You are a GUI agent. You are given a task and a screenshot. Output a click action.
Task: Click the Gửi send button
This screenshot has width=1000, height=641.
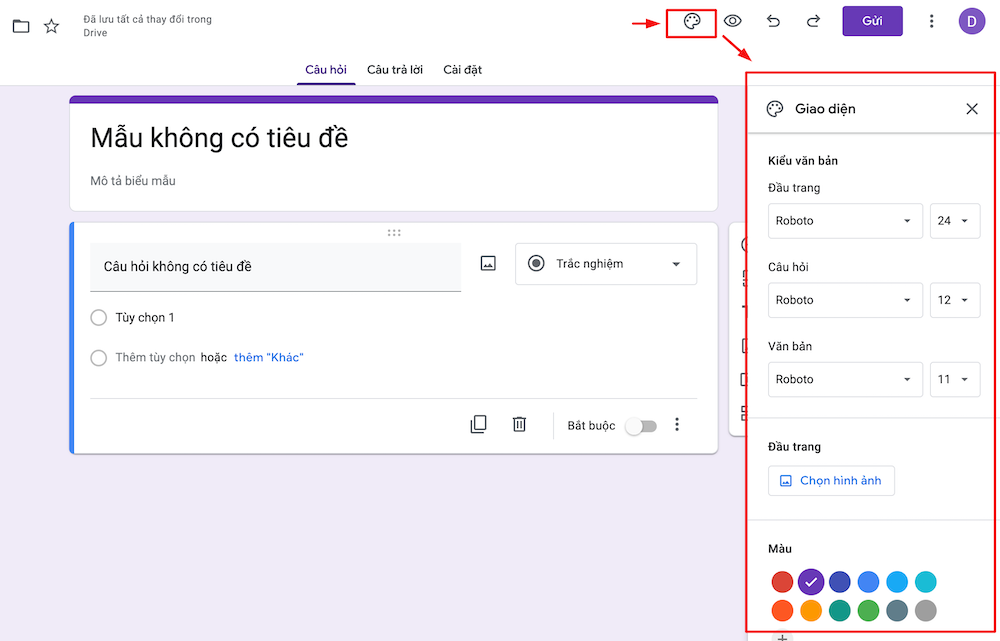coord(871,21)
